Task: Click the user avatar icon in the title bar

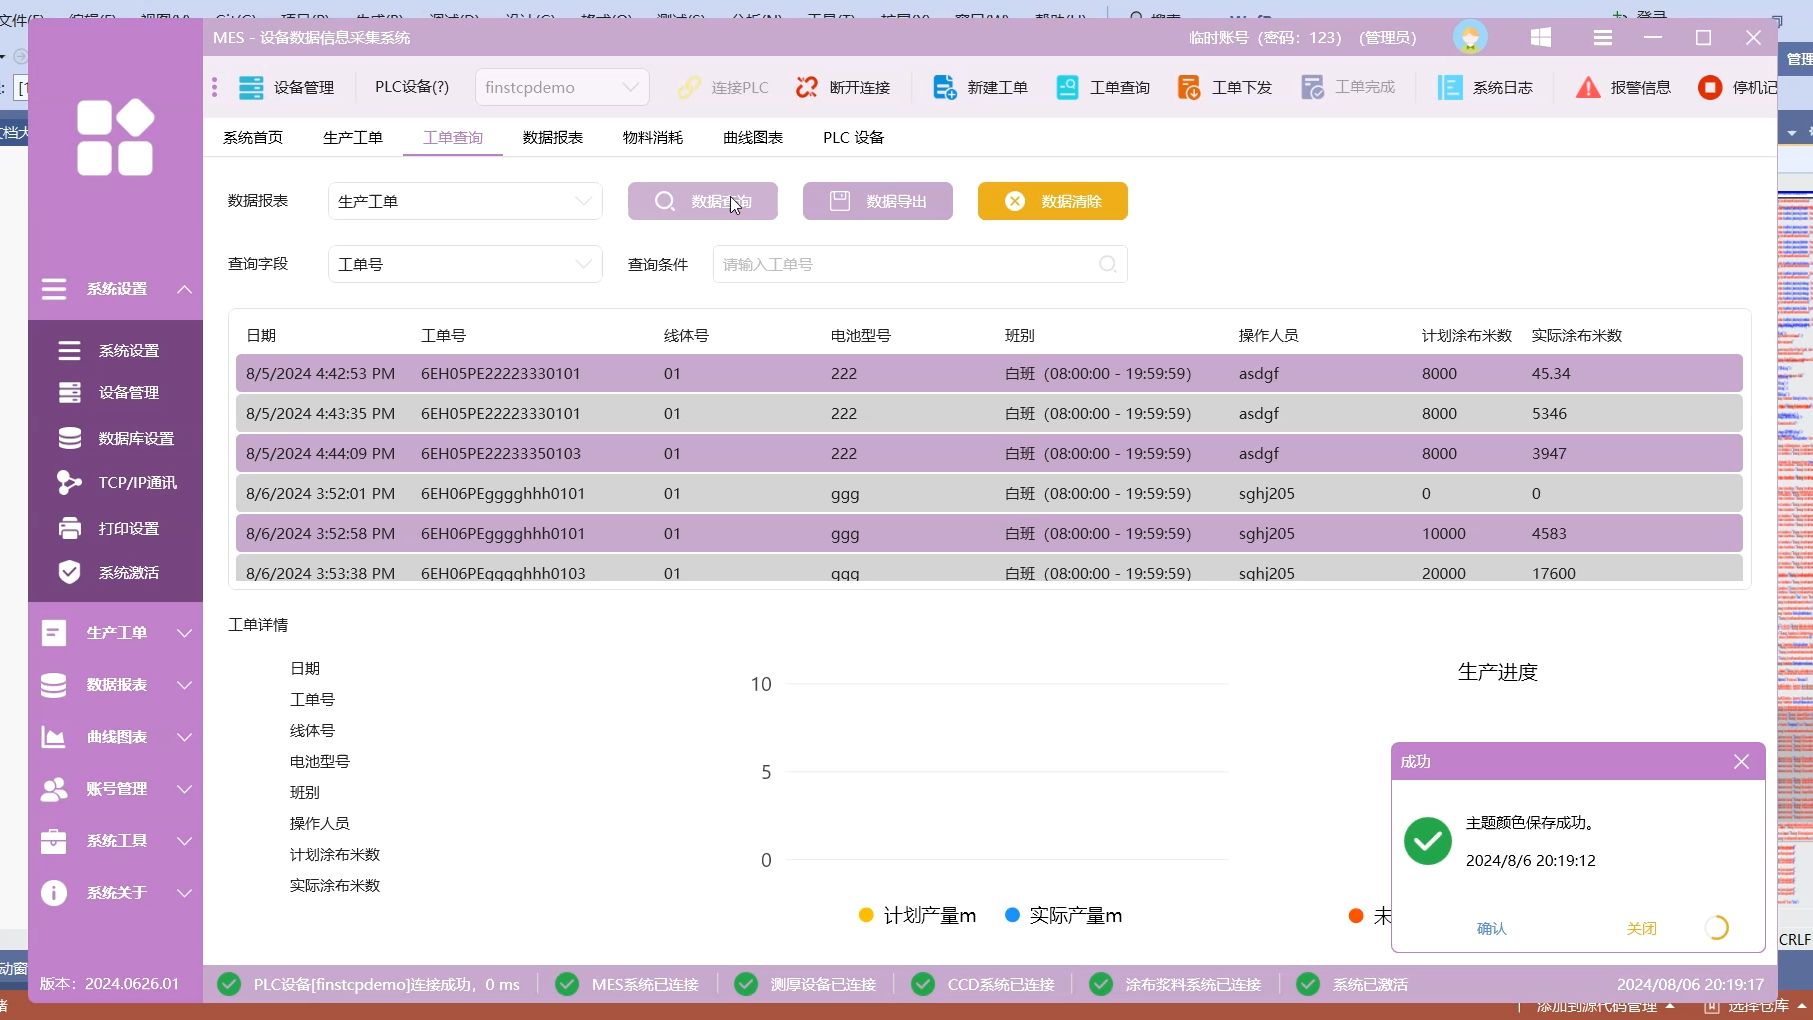Action: point(1469,37)
